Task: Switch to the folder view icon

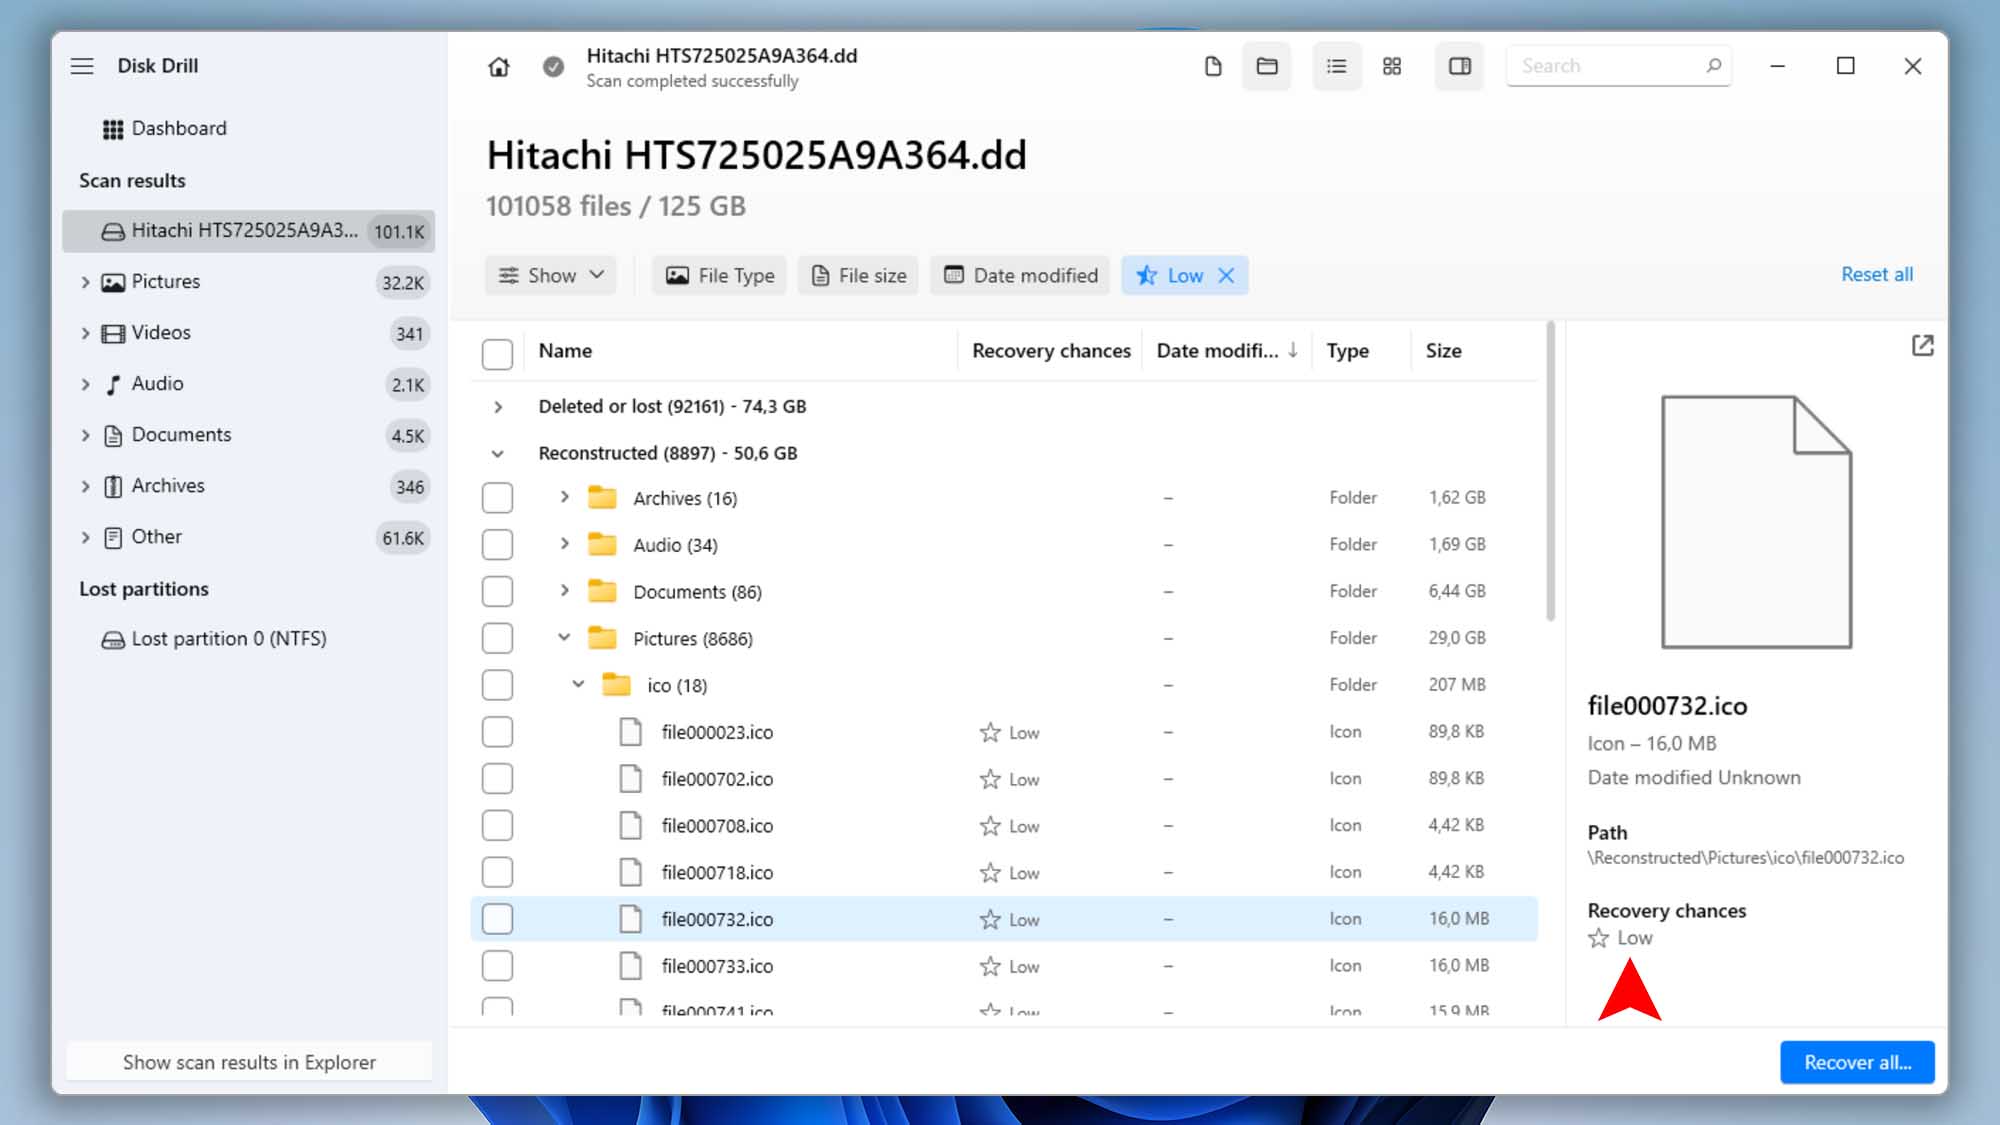Action: coord(1267,66)
